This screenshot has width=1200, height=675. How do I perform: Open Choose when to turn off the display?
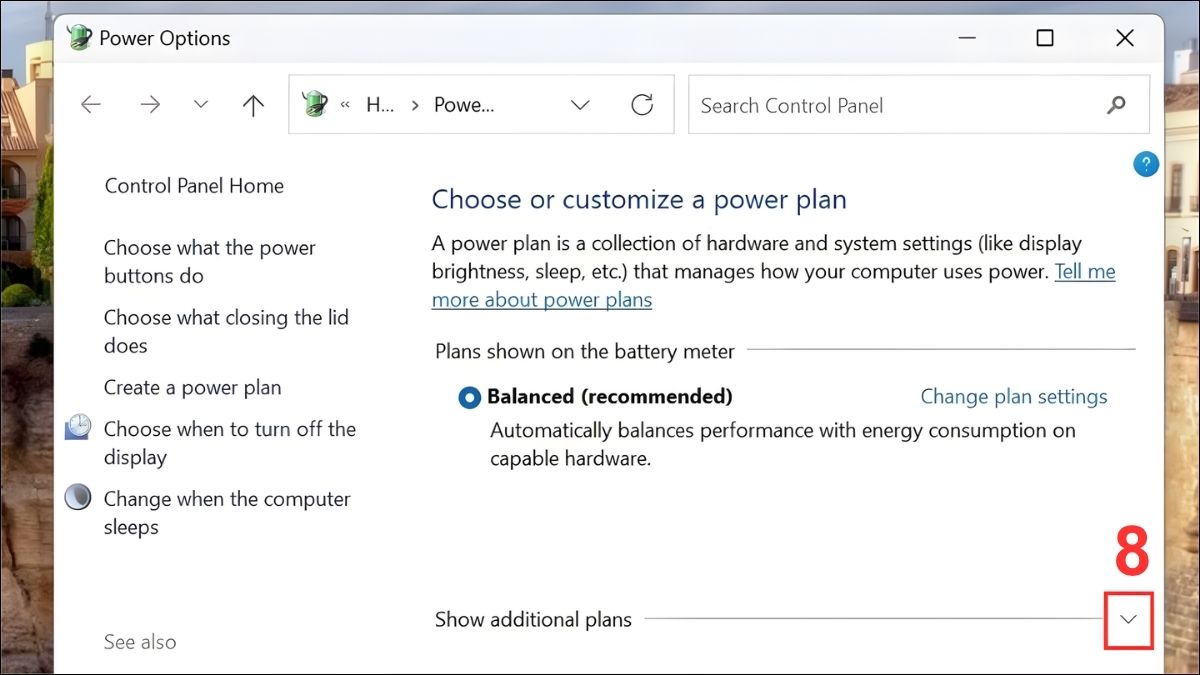[230, 443]
